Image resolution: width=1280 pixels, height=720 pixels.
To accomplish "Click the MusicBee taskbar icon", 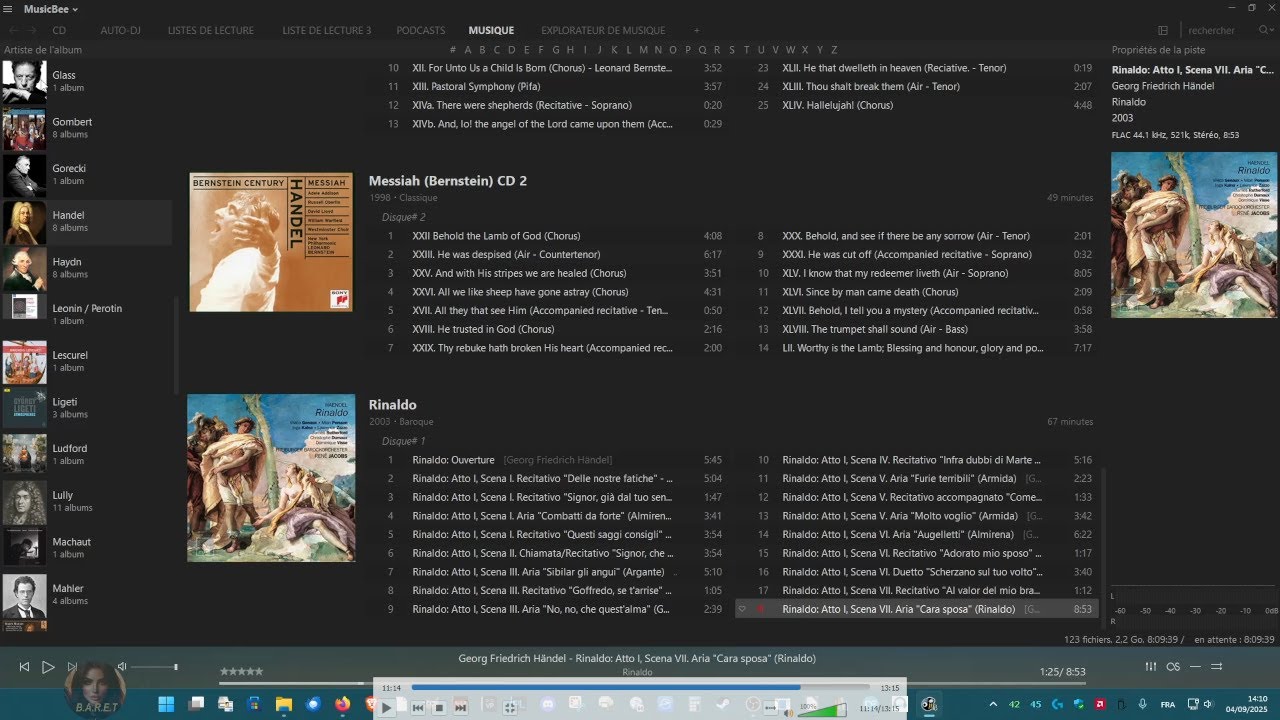I will coord(929,705).
